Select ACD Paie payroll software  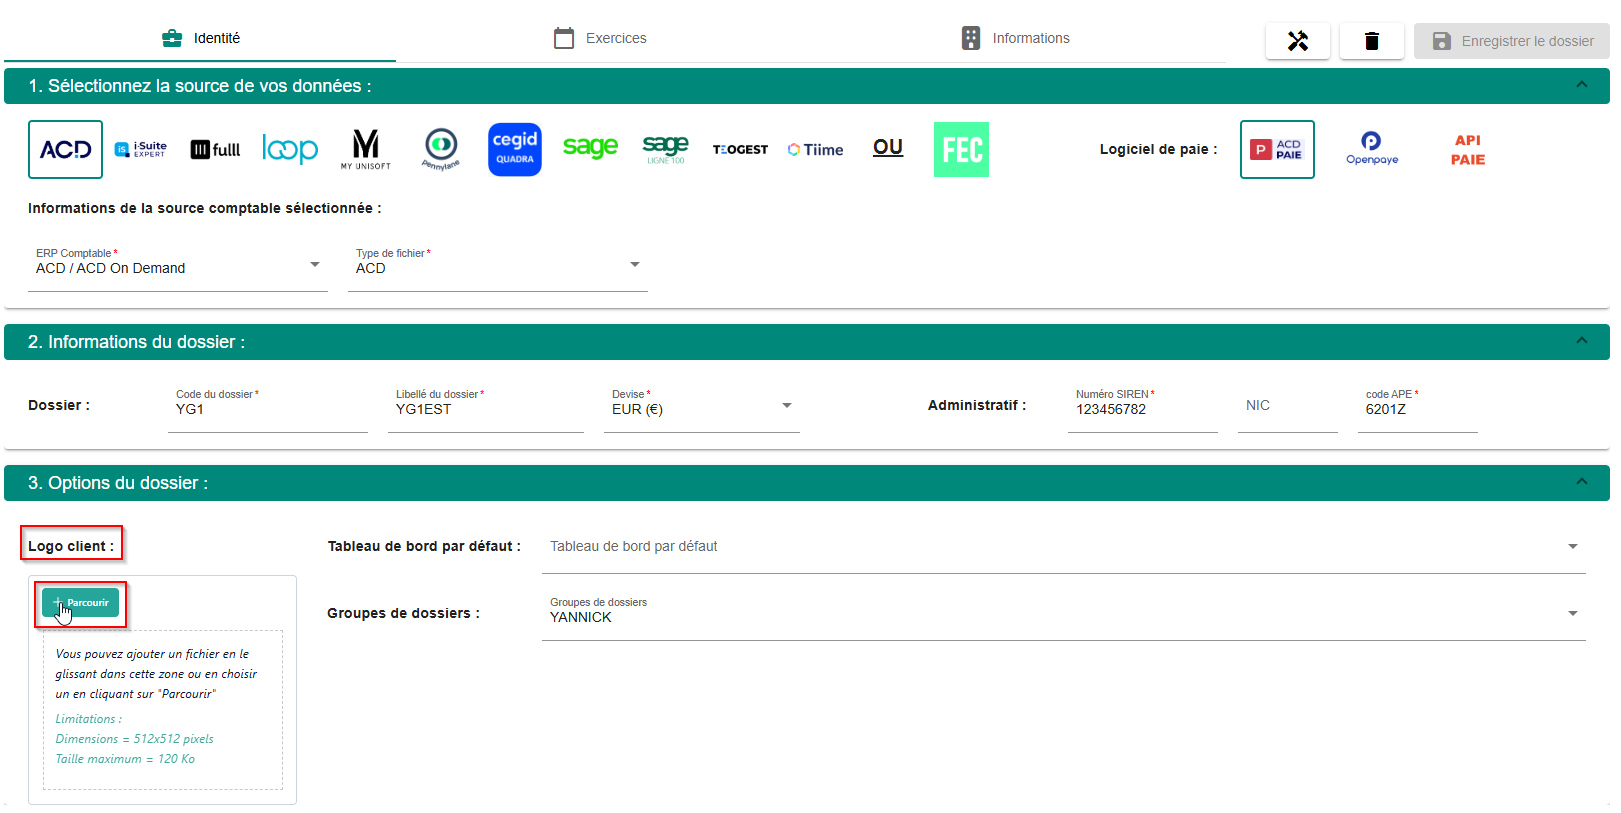[1277, 149]
